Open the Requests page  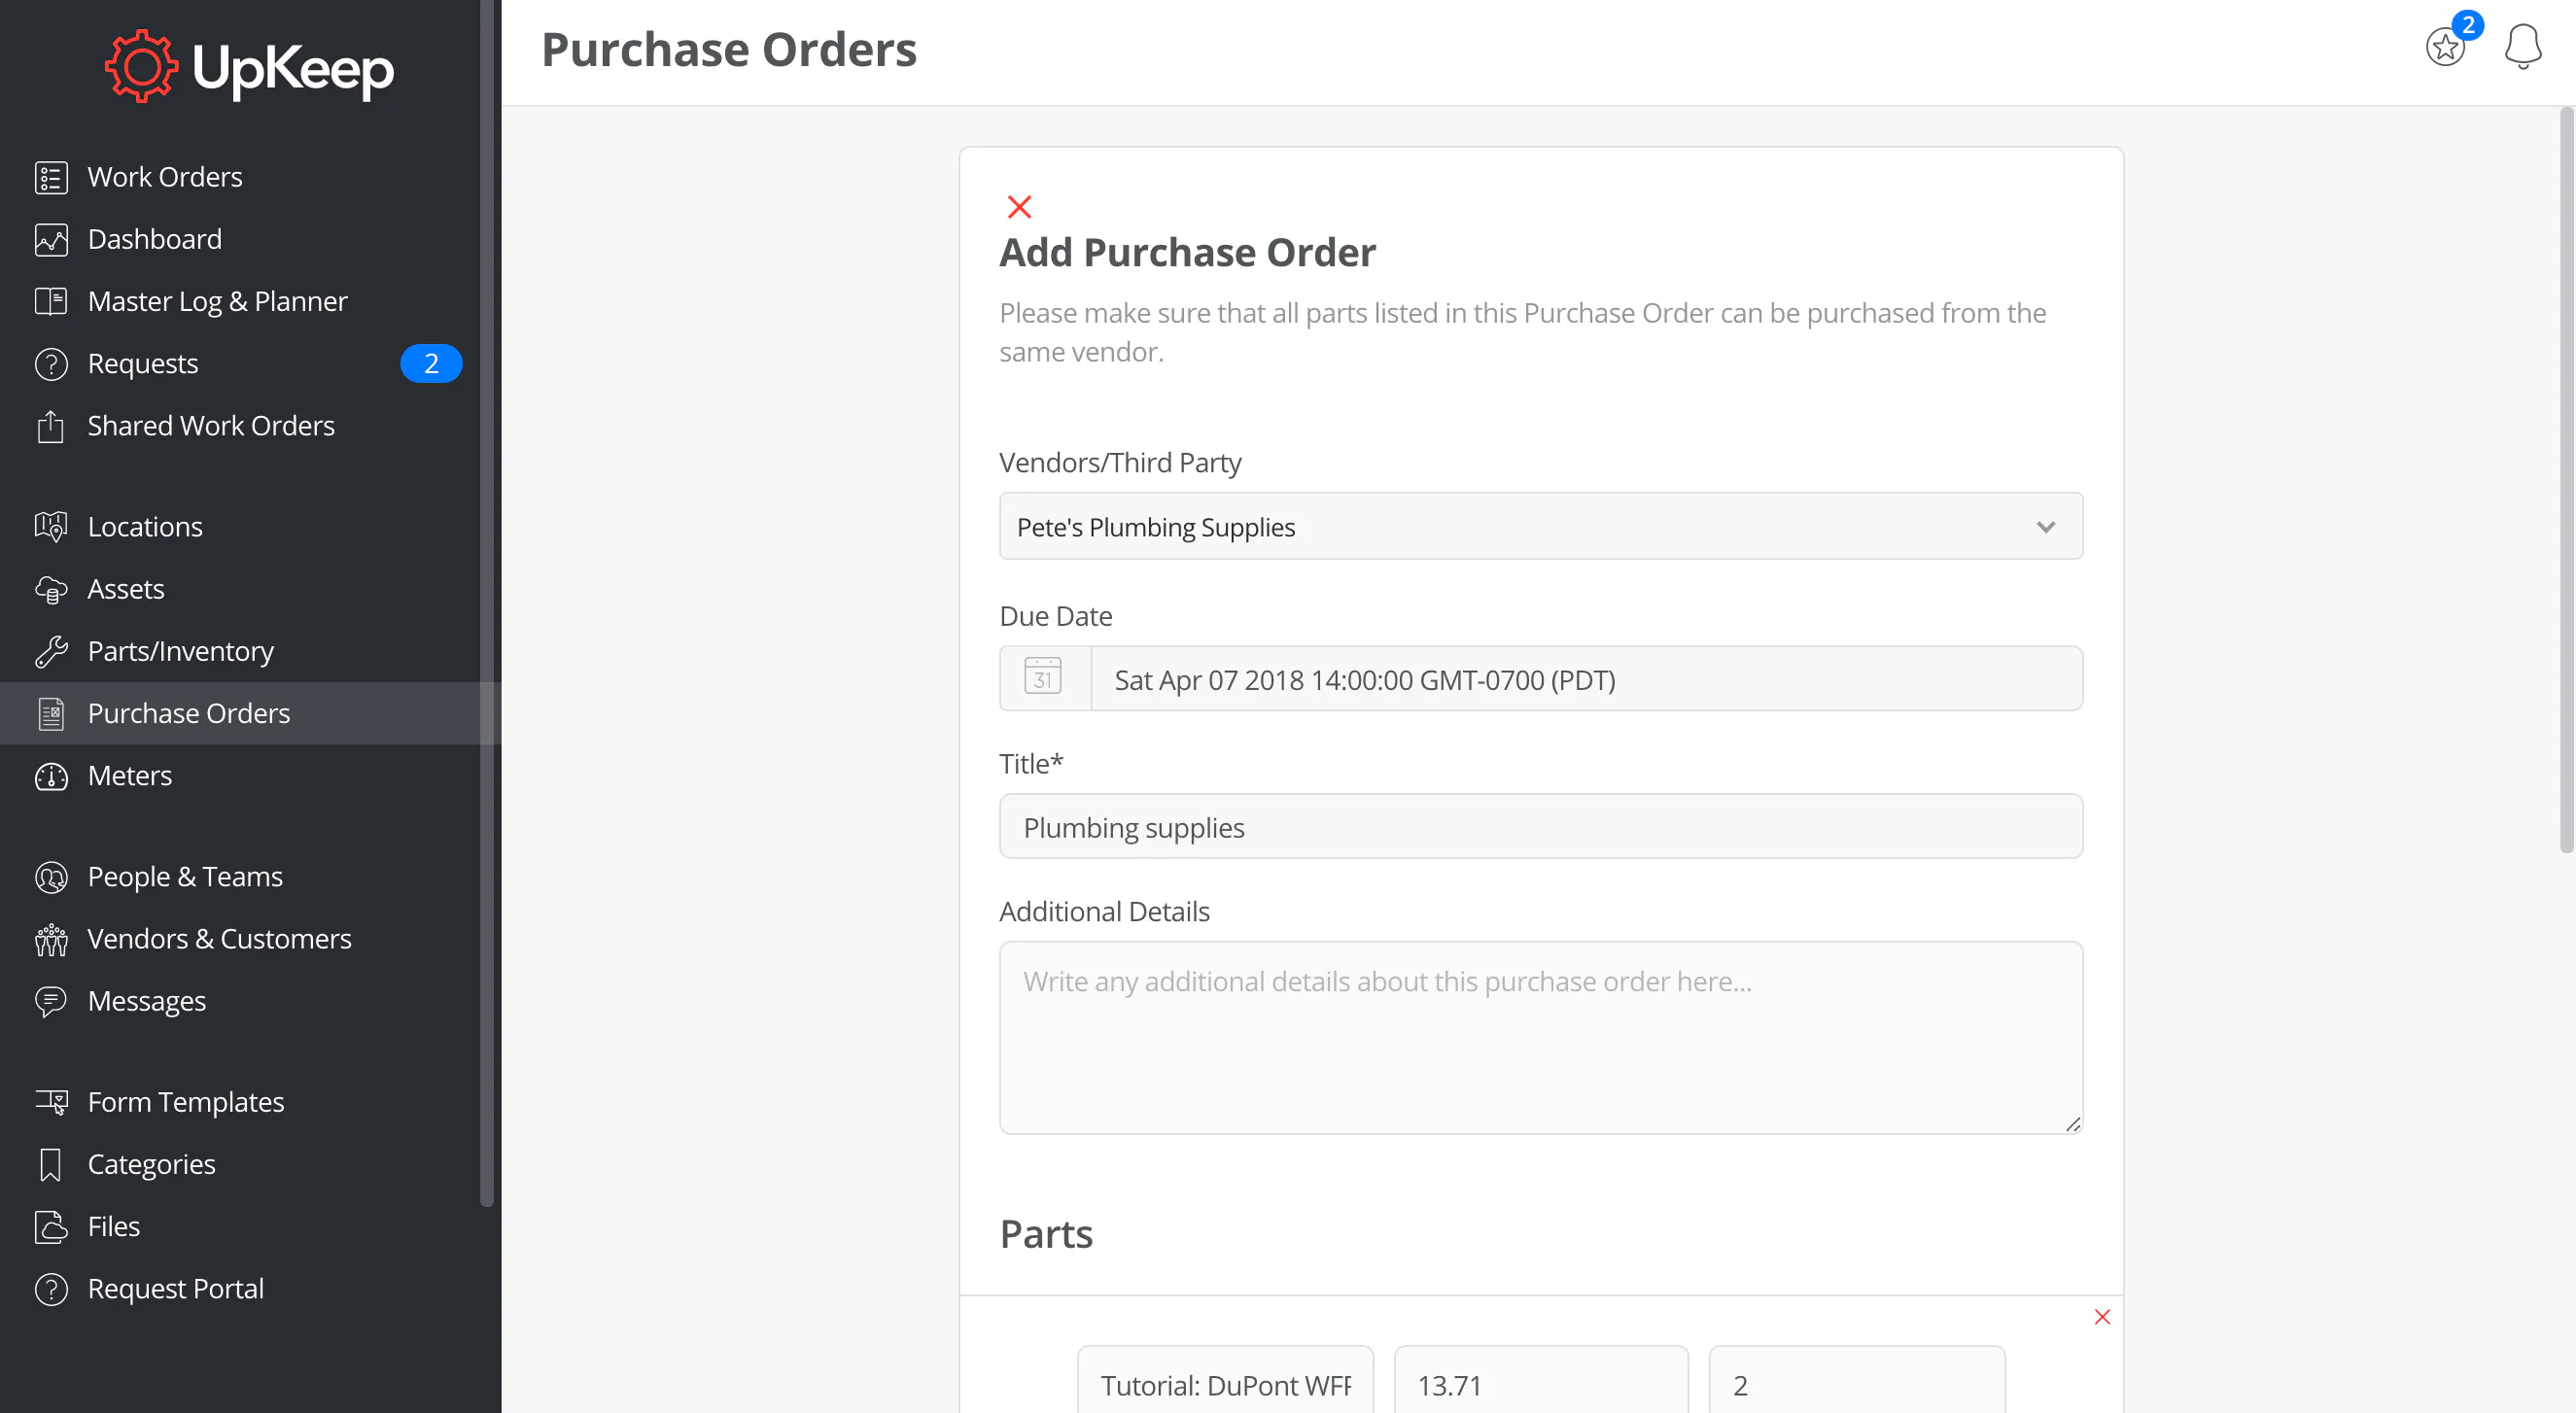tap(142, 364)
